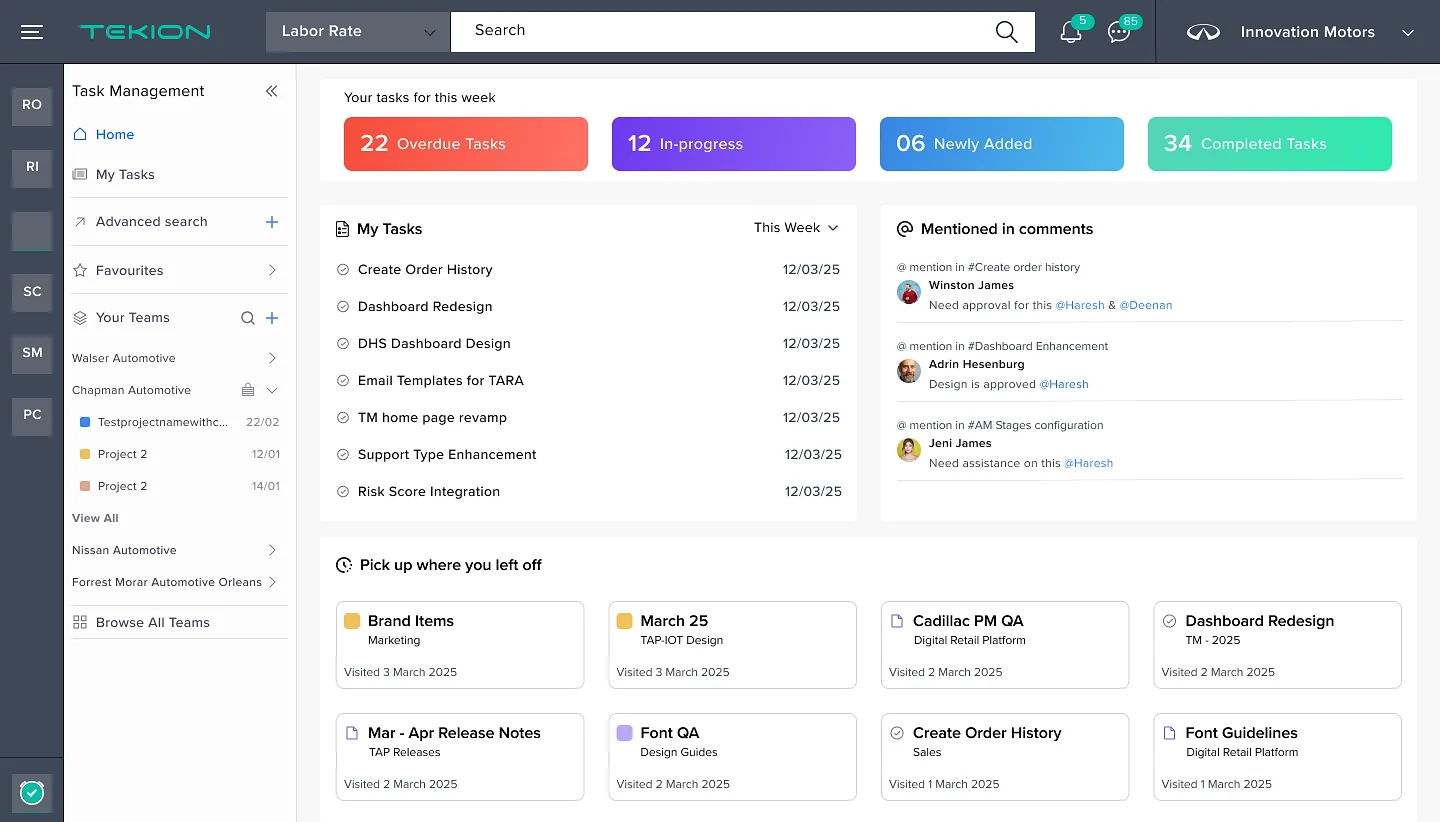Image resolution: width=1440 pixels, height=822 pixels.
Task: Open the SM module in left rail
Action: click(x=32, y=353)
